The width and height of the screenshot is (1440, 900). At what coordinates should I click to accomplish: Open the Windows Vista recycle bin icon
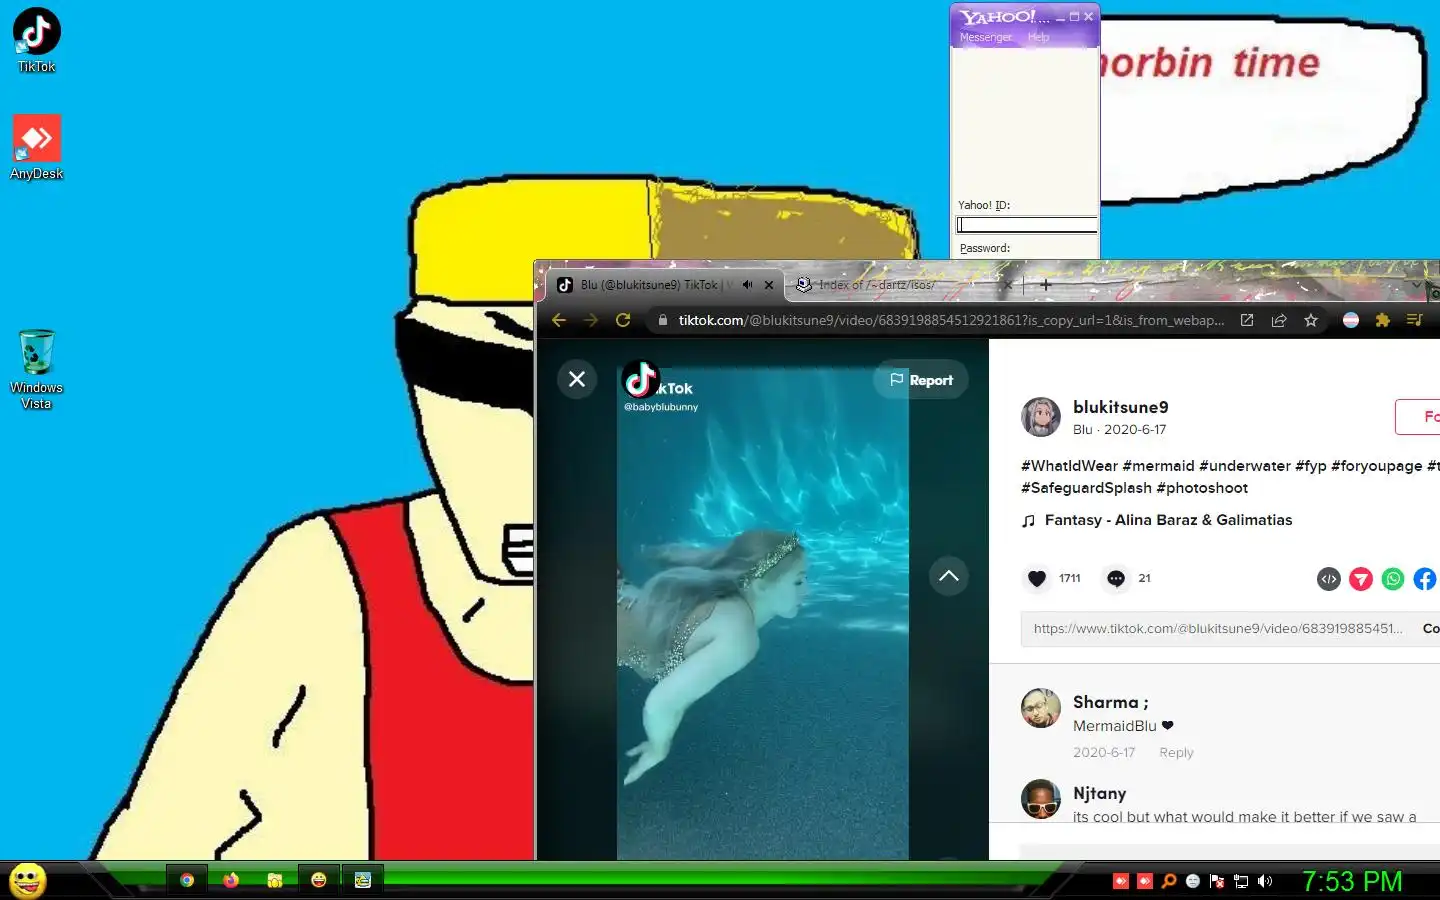coord(37,369)
